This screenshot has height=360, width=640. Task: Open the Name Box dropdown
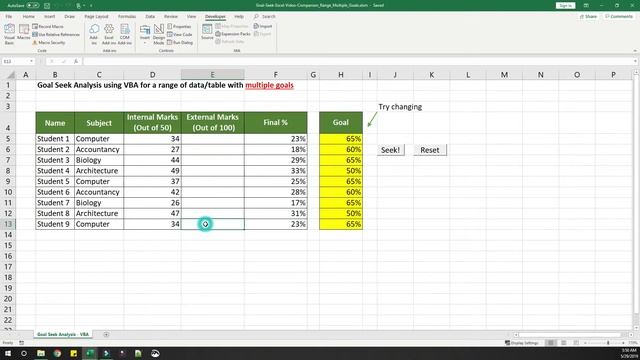[x=31, y=61]
